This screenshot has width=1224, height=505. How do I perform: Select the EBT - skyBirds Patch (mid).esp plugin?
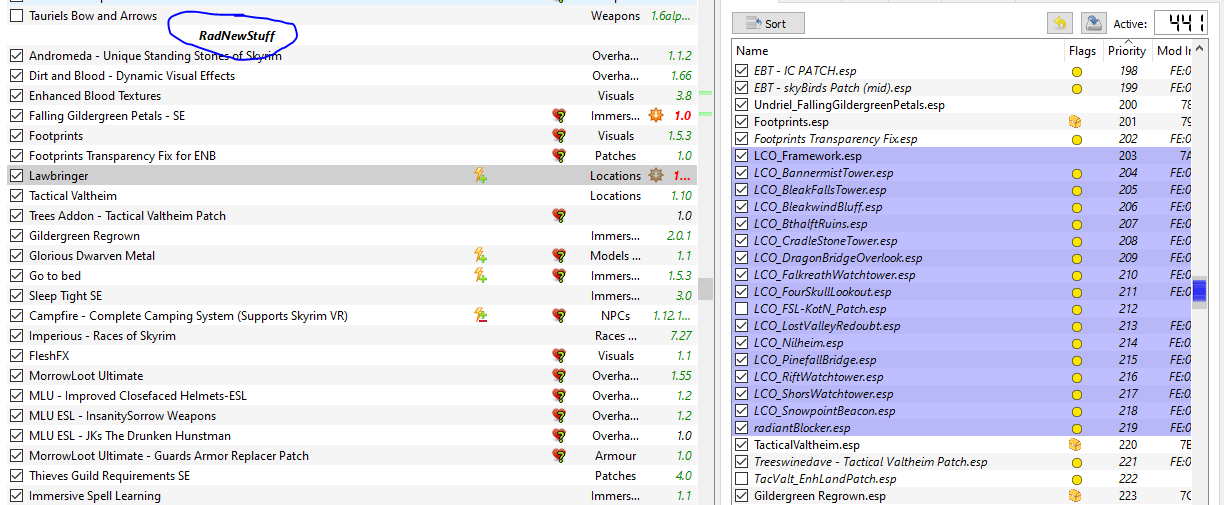[962, 88]
